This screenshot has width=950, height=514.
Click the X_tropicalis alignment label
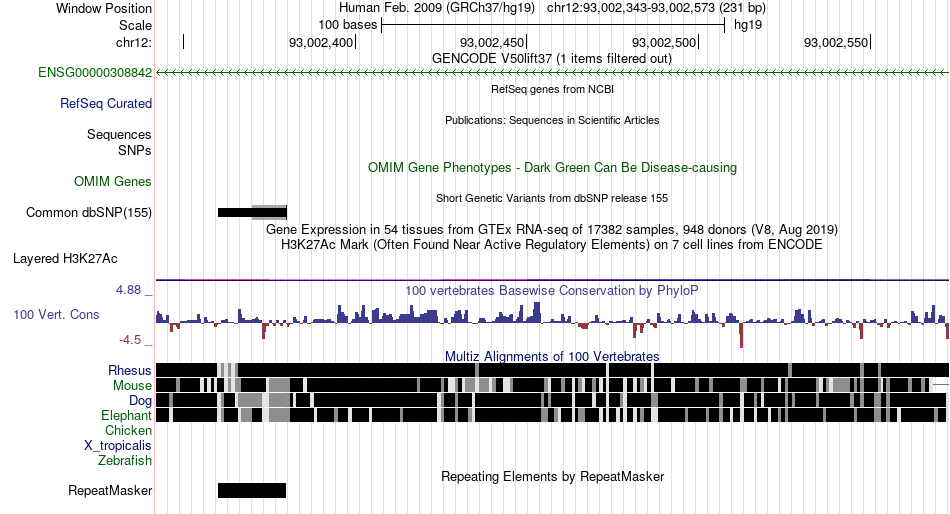pos(118,446)
